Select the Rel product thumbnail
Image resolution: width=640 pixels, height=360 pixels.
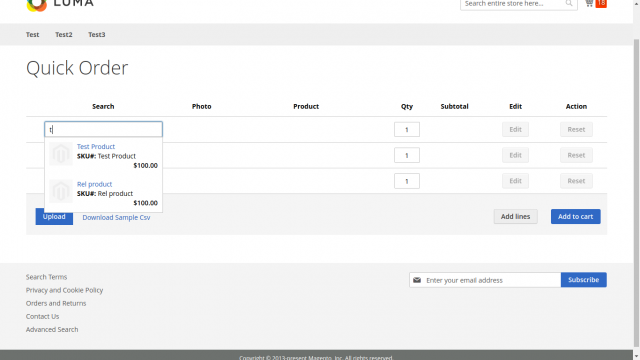[x=61, y=191]
